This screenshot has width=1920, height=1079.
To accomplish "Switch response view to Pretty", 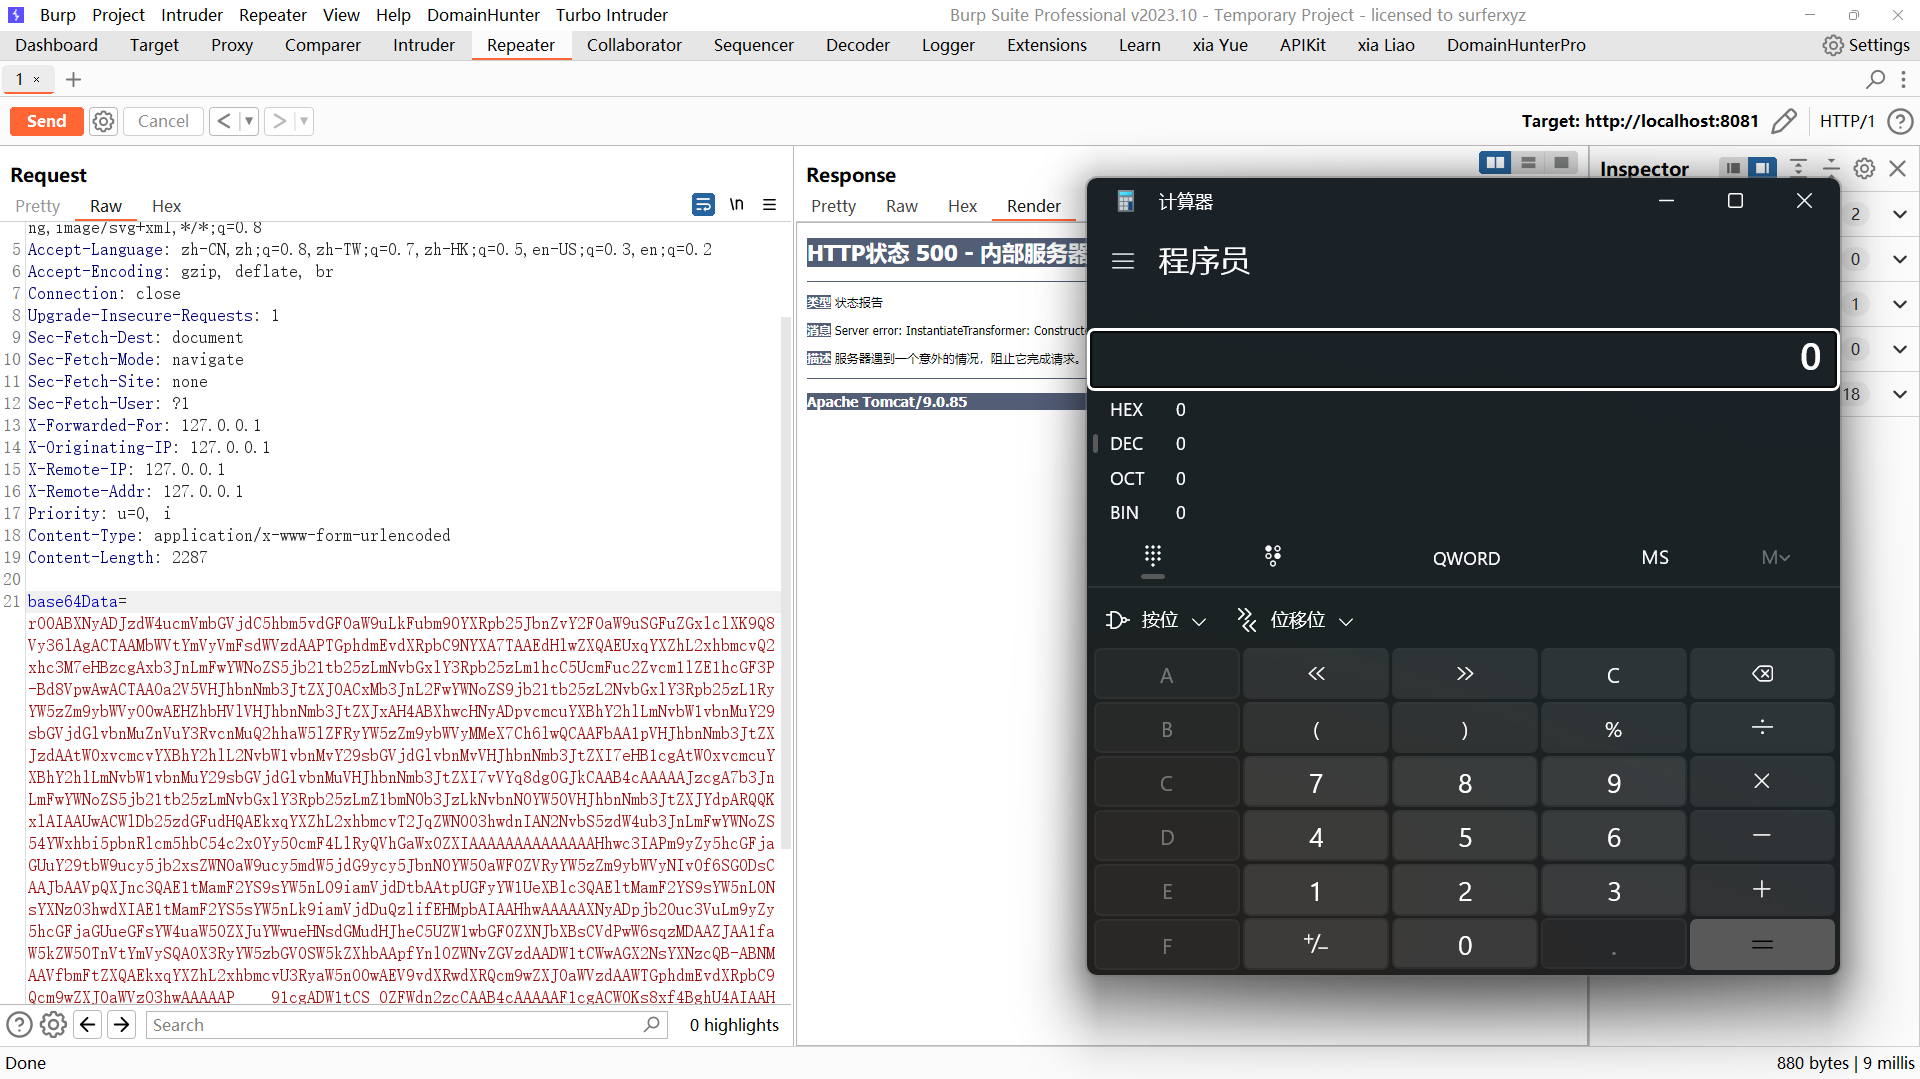I will pos(833,206).
